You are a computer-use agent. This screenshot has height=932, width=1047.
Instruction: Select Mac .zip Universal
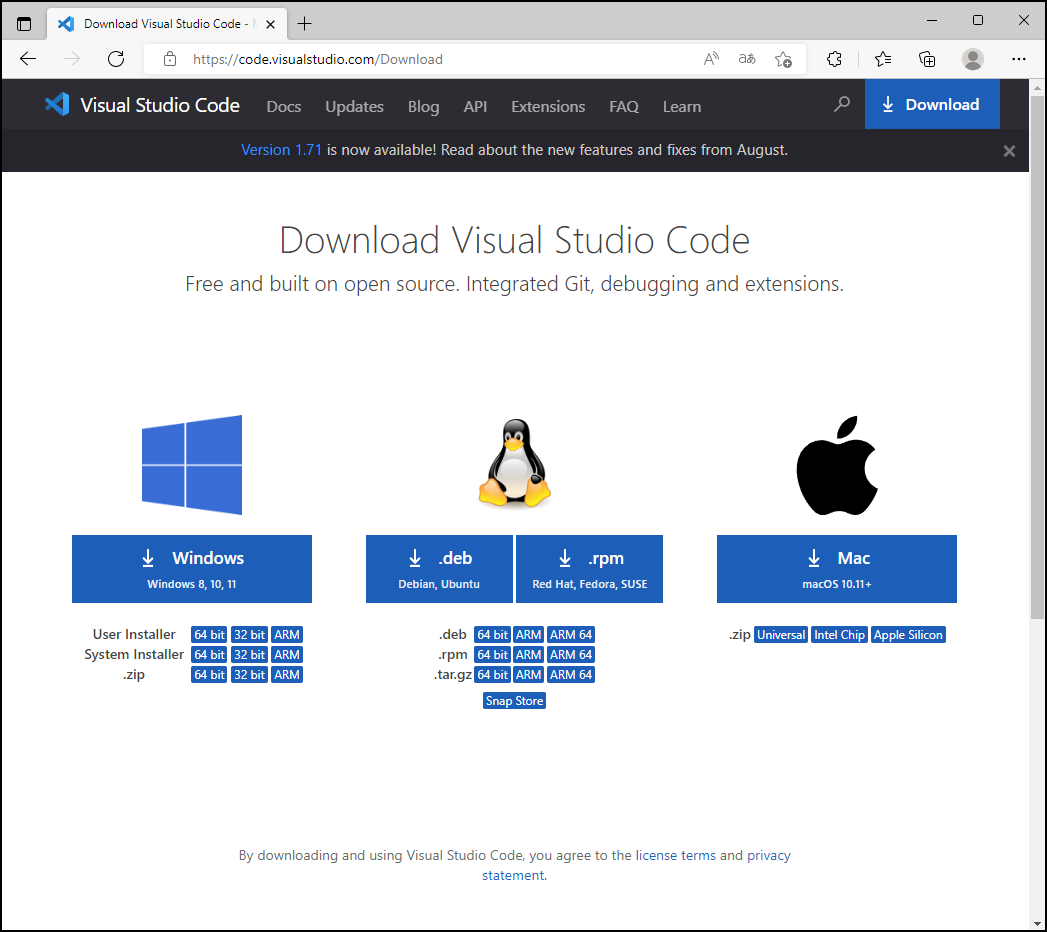pos(781,635)
